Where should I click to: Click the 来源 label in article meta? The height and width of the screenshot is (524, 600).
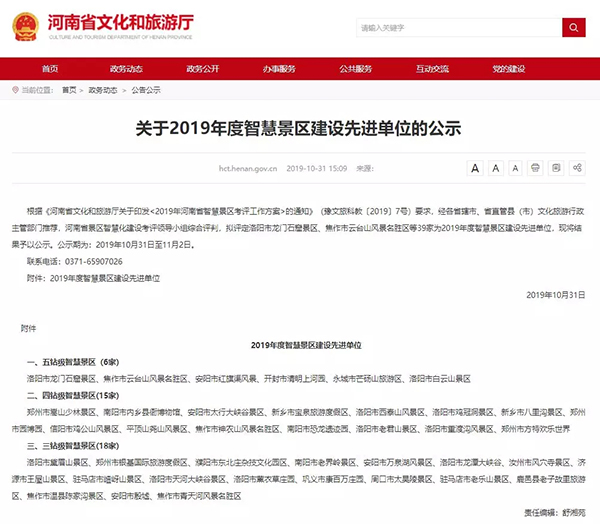tap(365, 168)
